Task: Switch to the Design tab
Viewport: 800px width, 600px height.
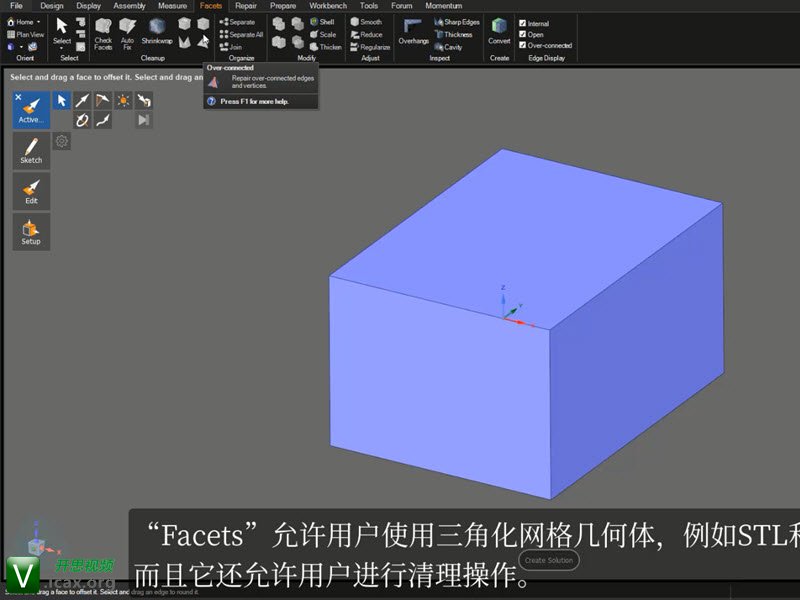Action: (x=52, y=6)
